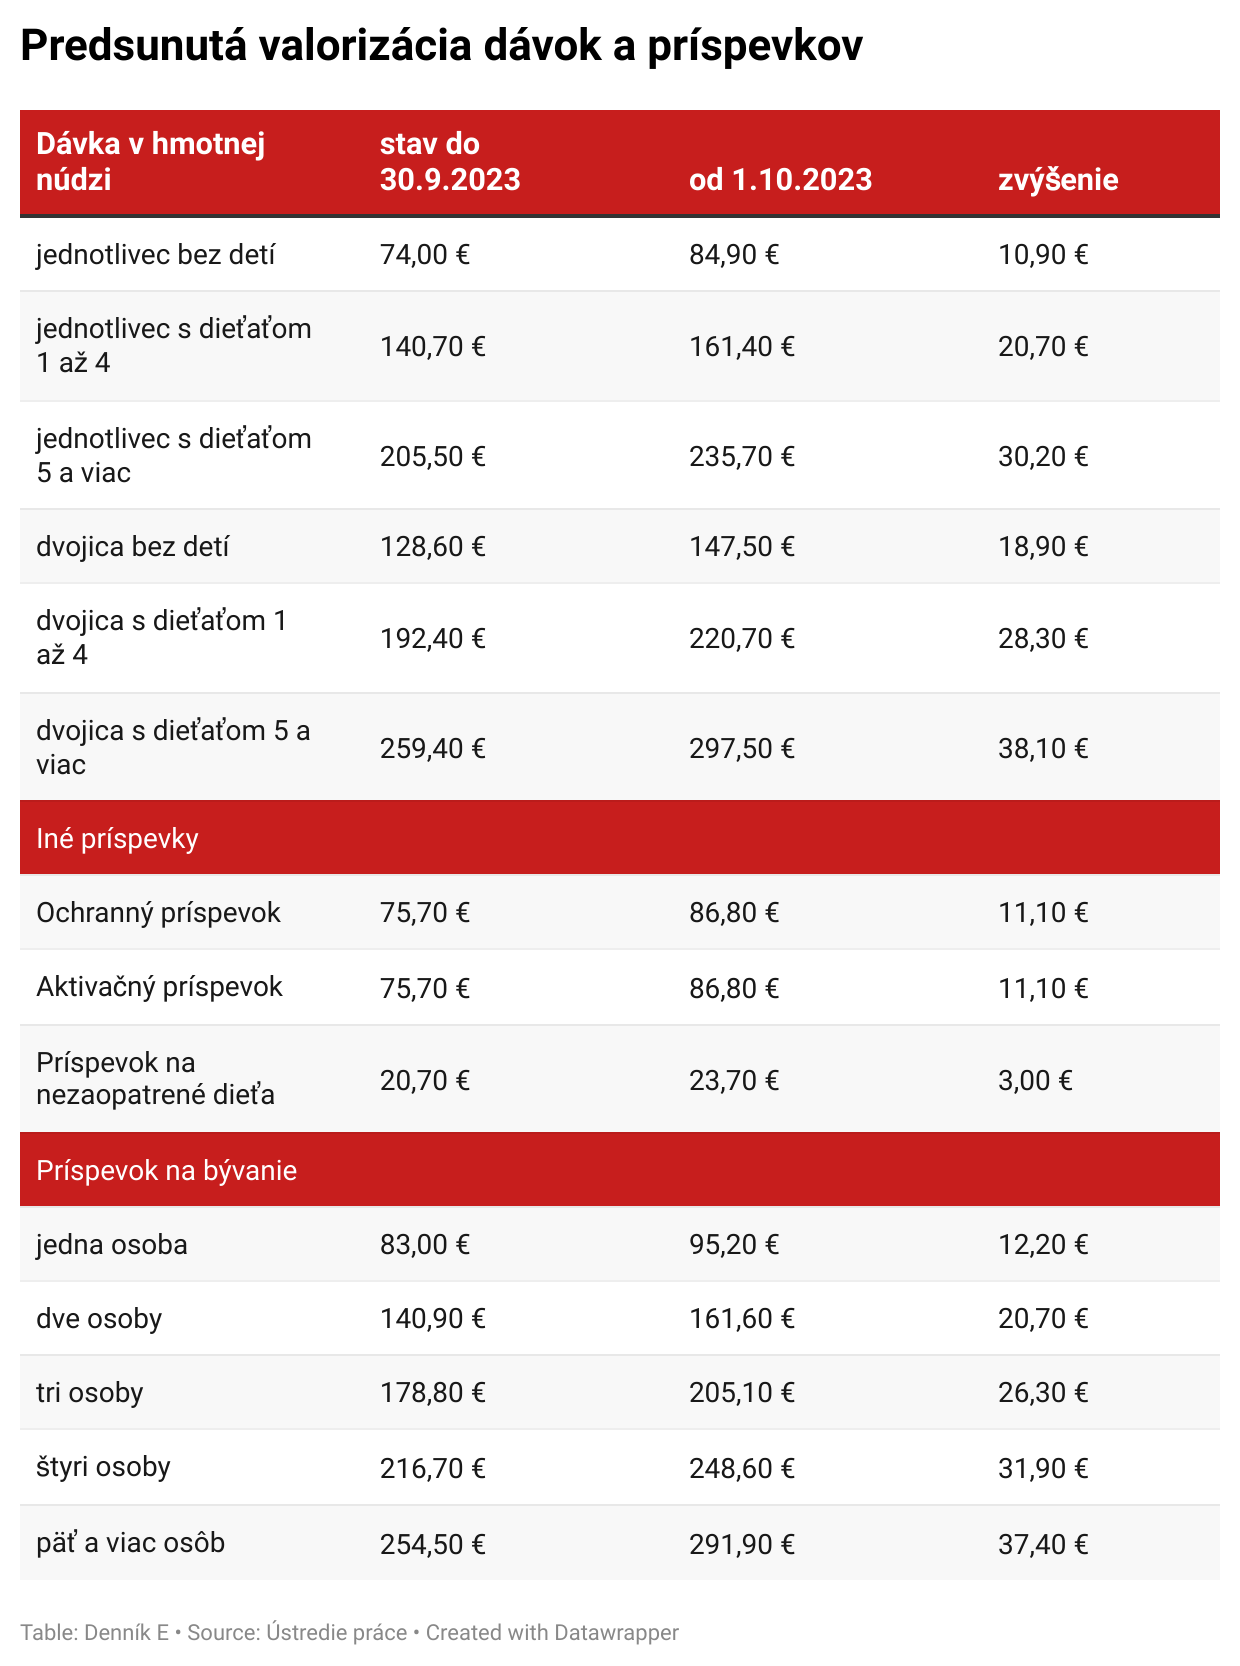Click the 'od 1.10.2023' column header
The width and height of the screenshot is (1240, 1666).
(x=780, y=180)
